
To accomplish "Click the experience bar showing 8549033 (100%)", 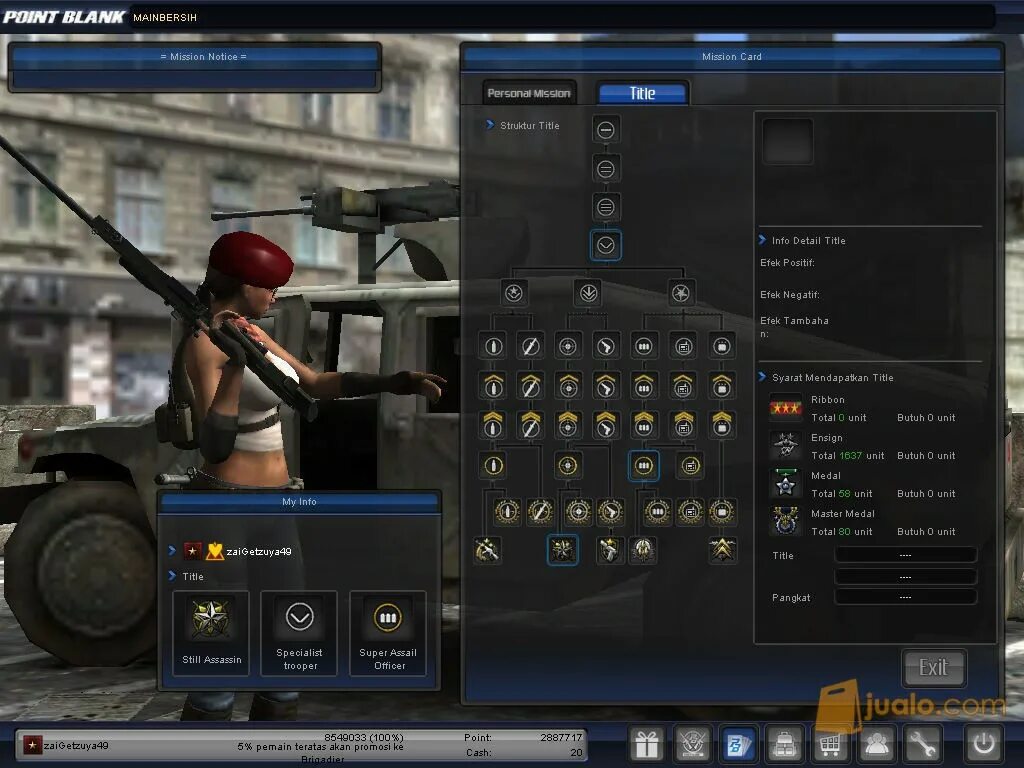I will [x=364, y=737].
